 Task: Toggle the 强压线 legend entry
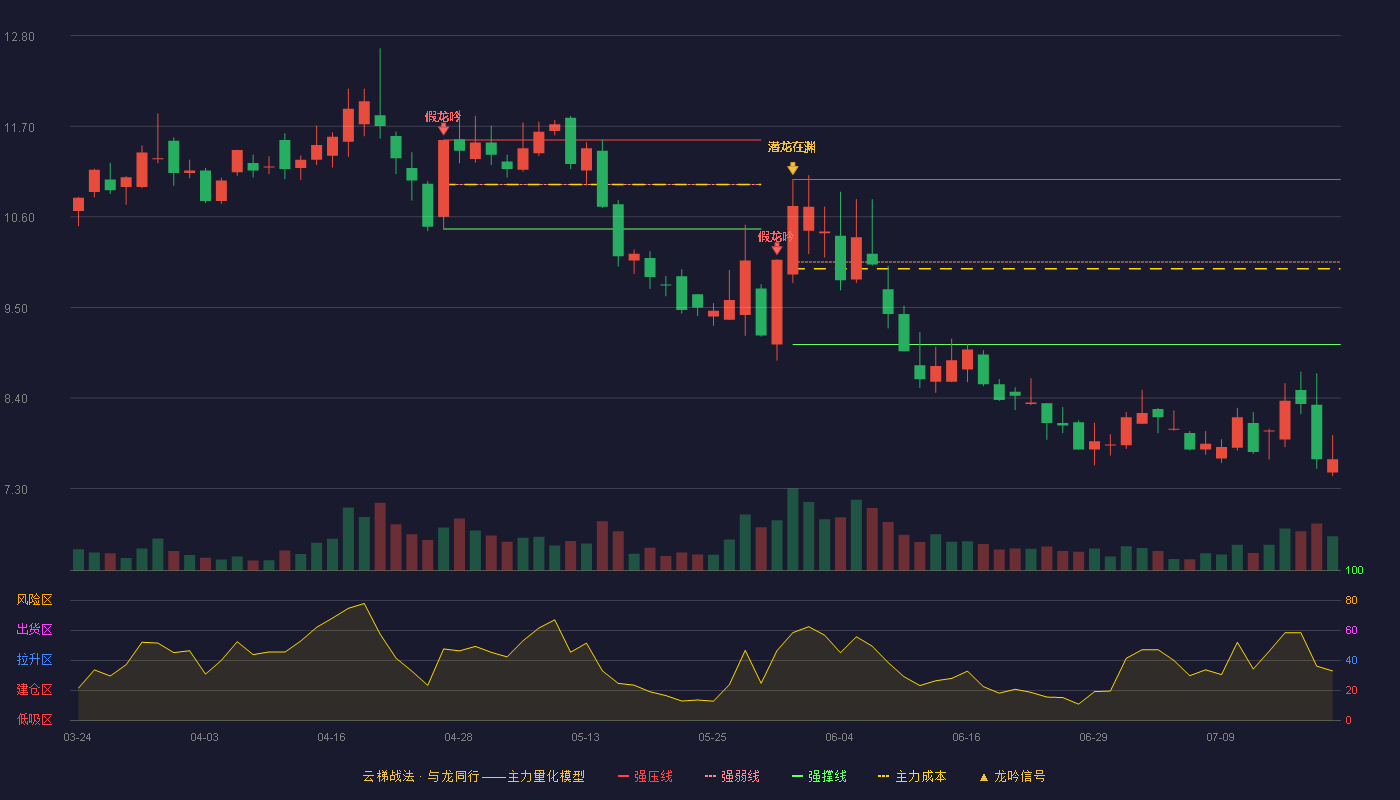pyautogui.click(x=645, y=776)
